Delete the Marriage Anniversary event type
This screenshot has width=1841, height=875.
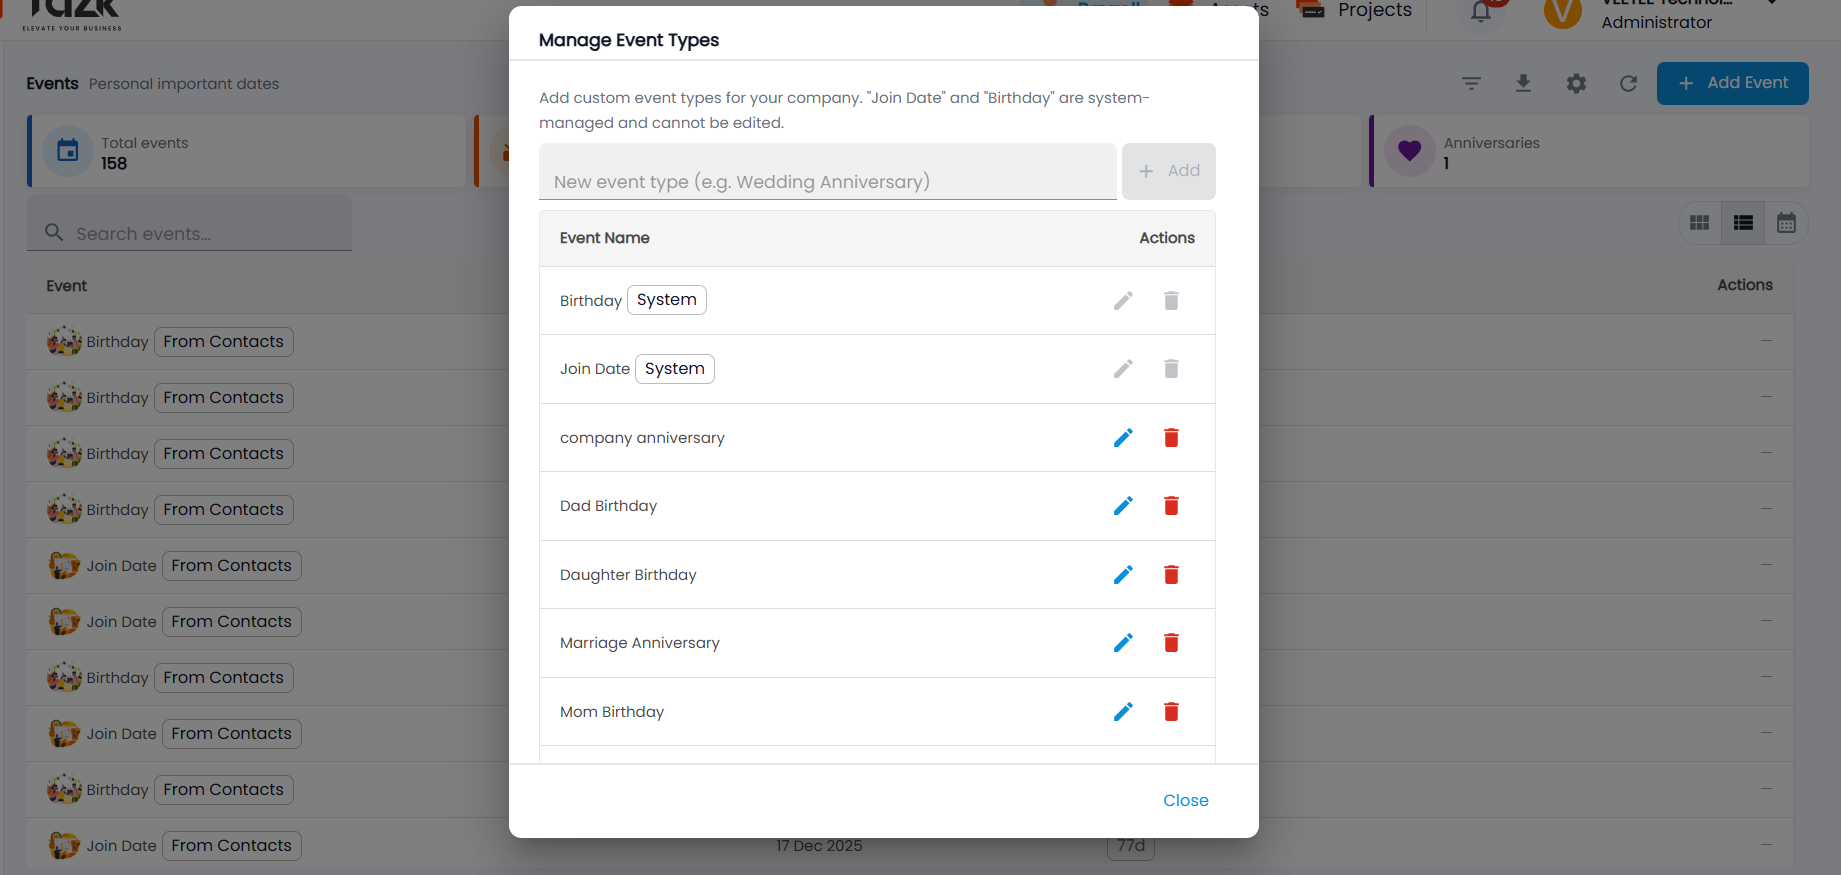click(x=1171, y=643)
